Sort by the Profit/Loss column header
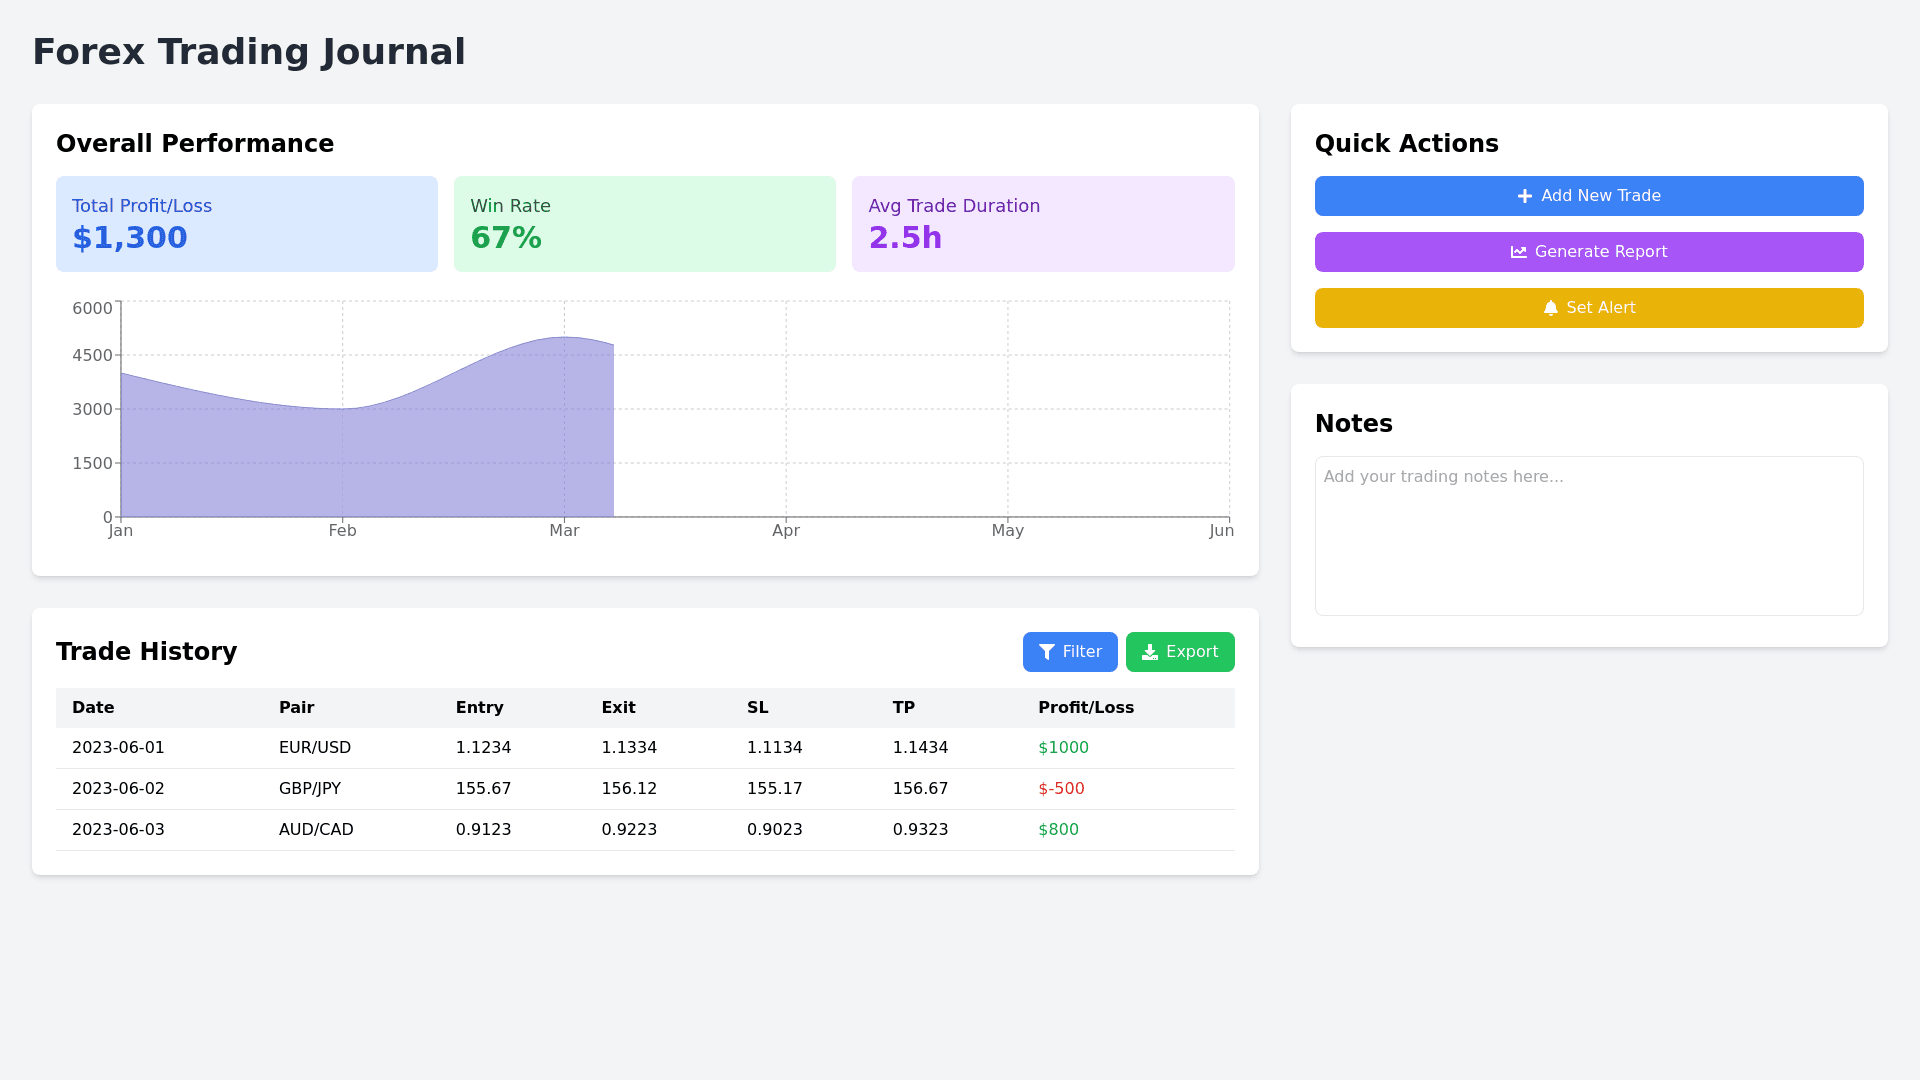 (x=1085, y=708)
